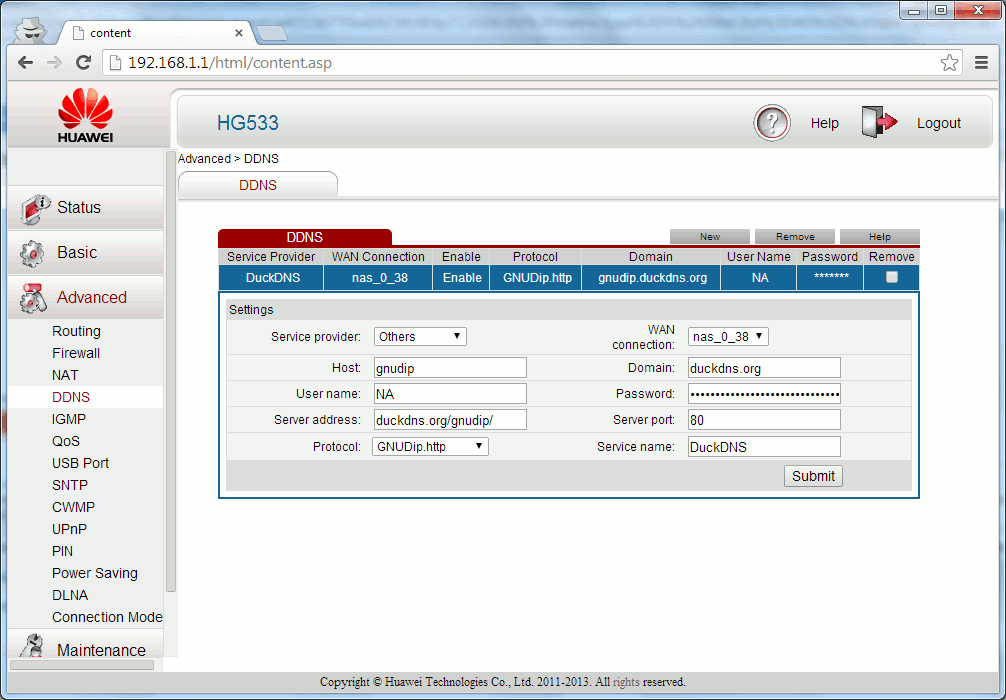
Task: Click the Remove button above table
Action: (795, 237)
